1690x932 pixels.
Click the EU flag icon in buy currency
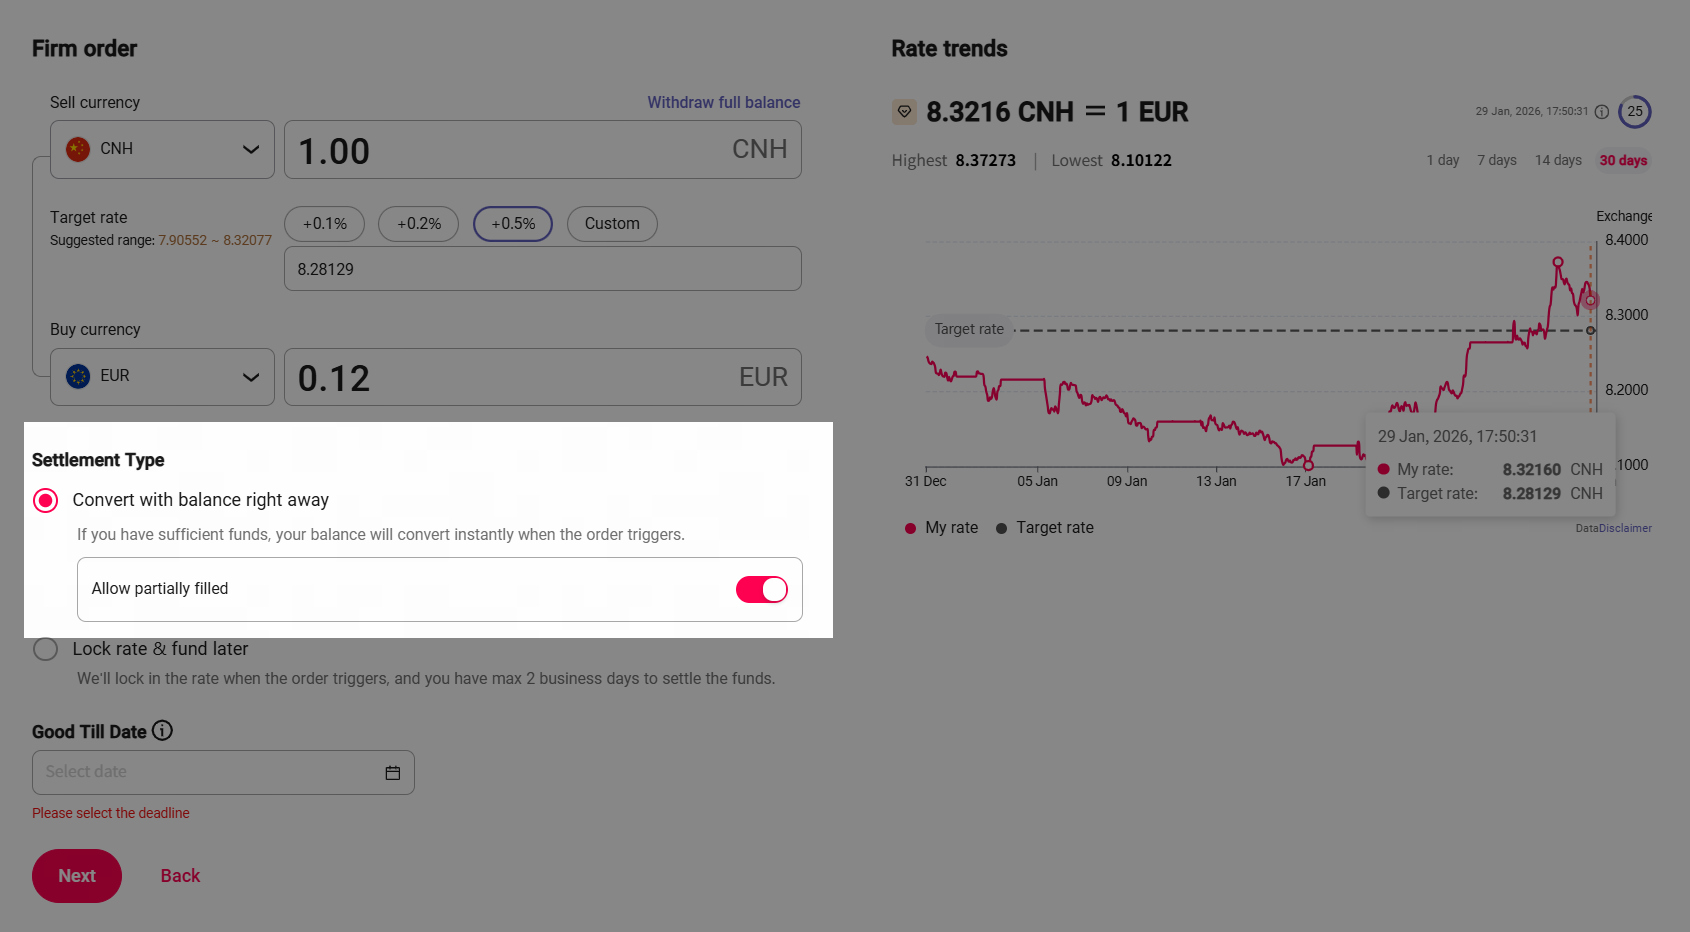[x=78, y=376]
